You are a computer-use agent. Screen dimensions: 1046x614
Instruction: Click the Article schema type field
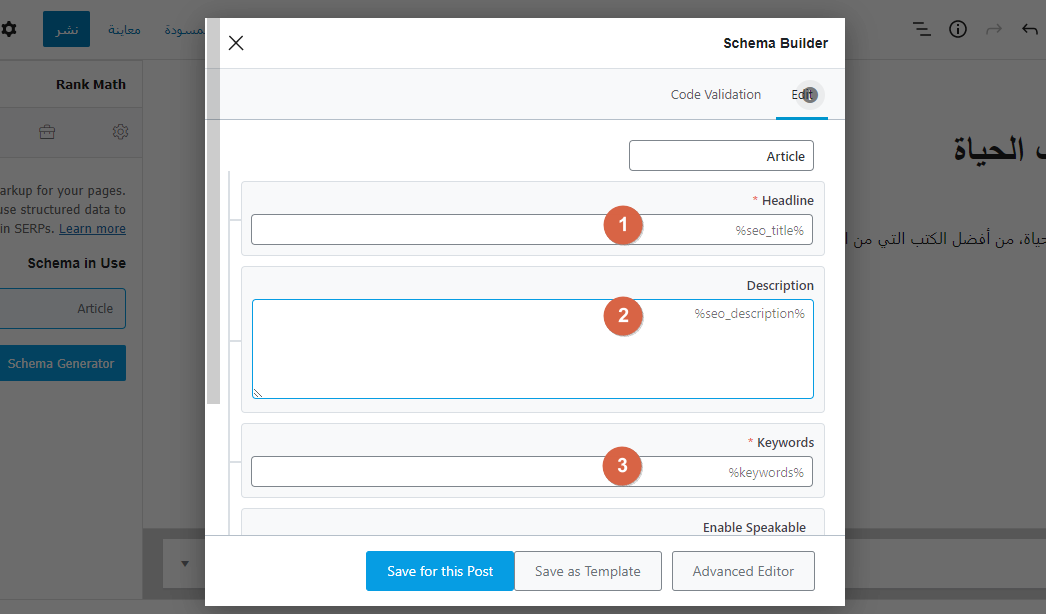(x=721, y=156)
